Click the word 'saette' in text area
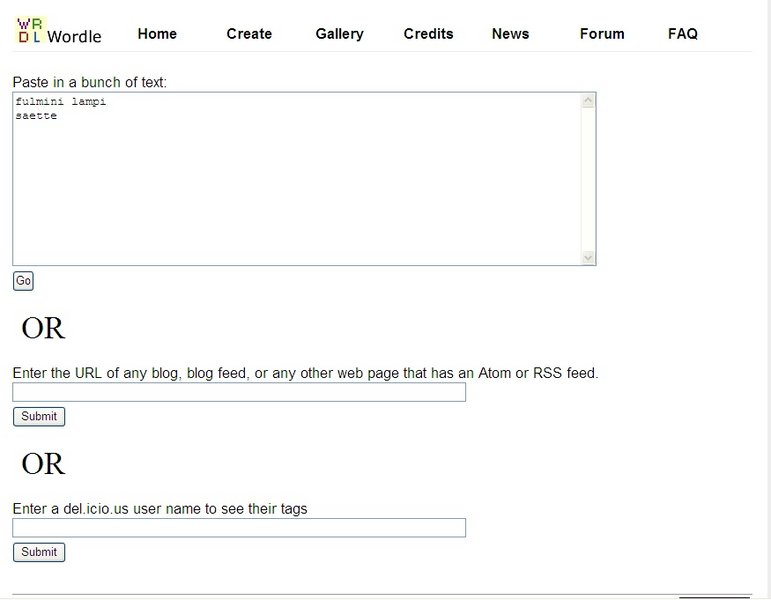This screenshot has width=771, height=600. click(36, 116)
